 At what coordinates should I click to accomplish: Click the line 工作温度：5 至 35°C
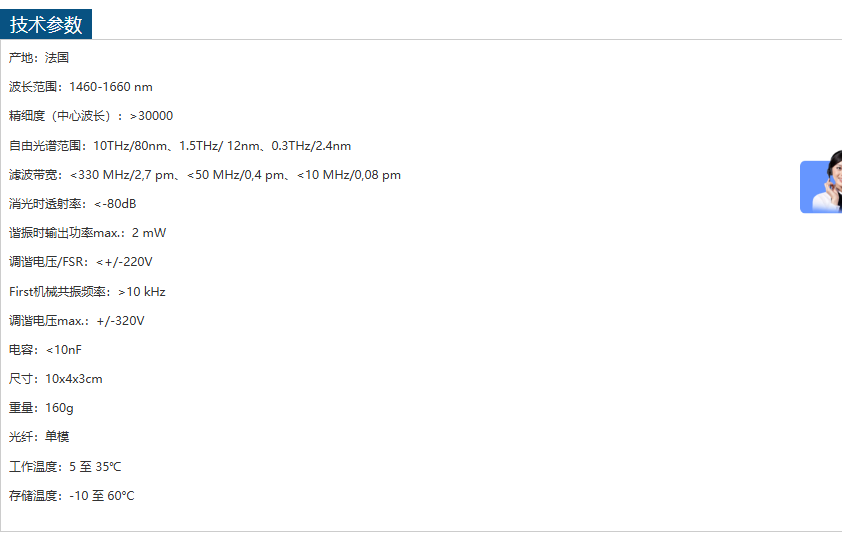coord(65,467)
